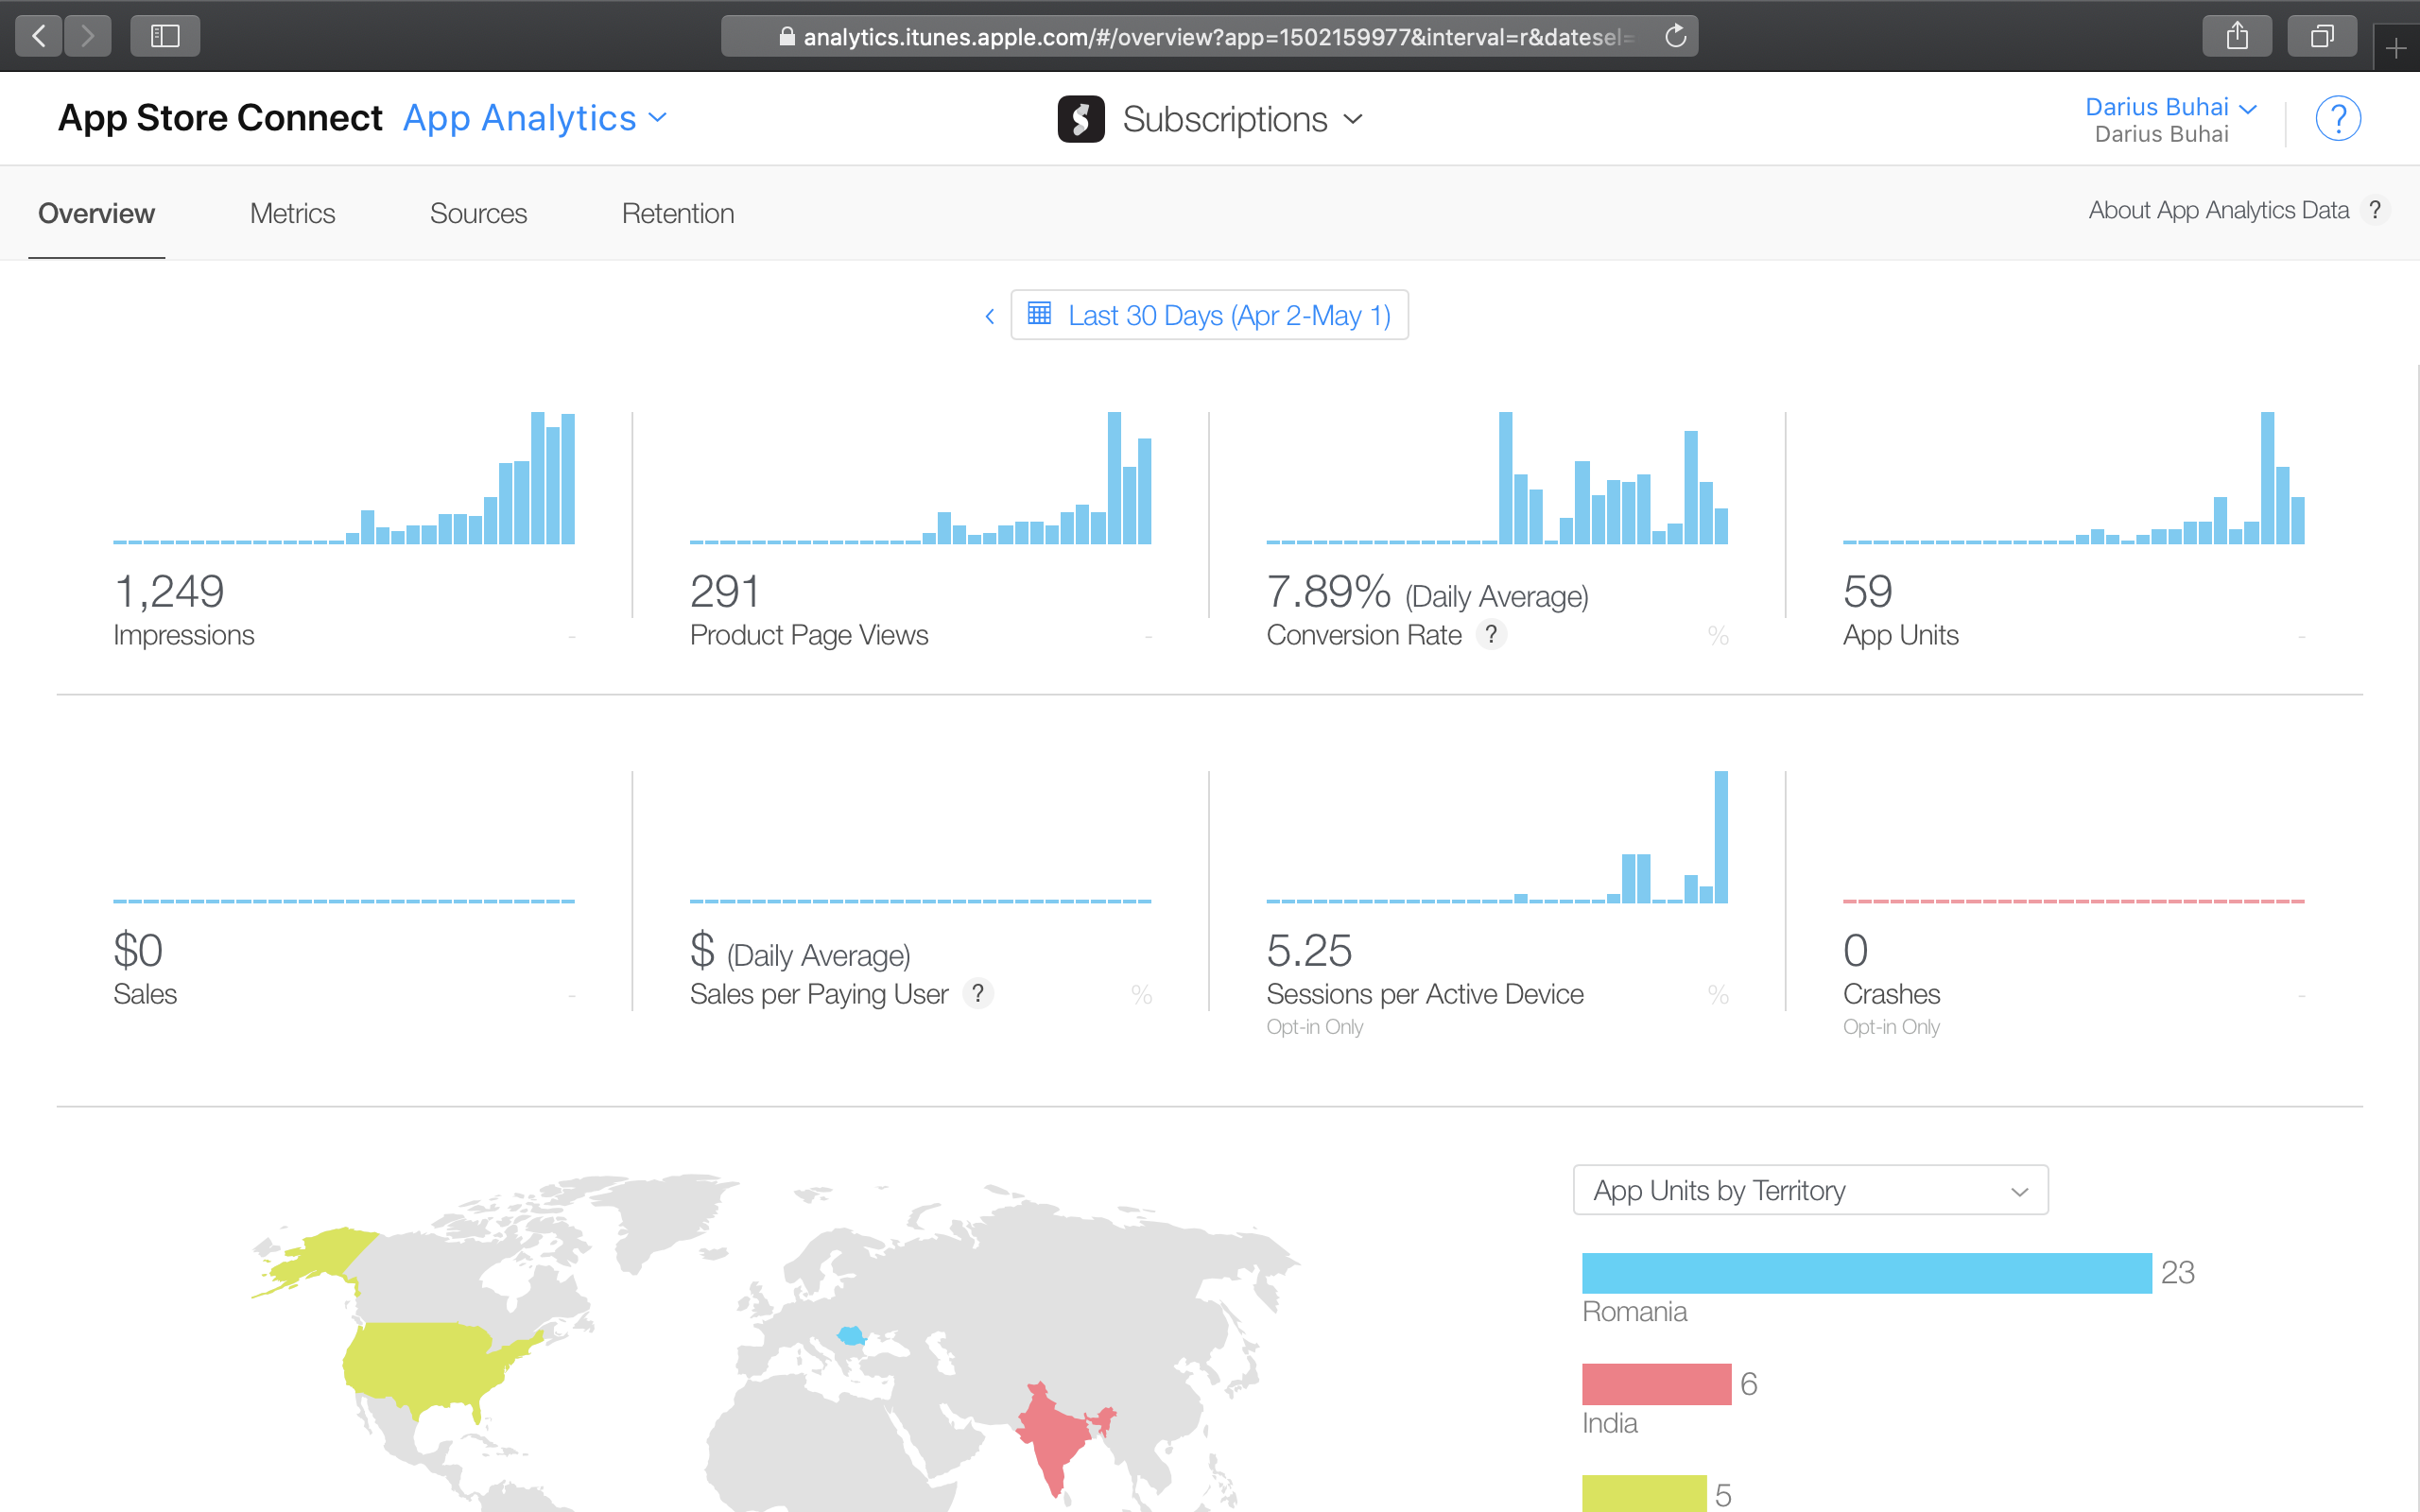This screenshot has height=1512, width=2420.
Task: Select the Overview tab
Action: (x=96, y=213)
